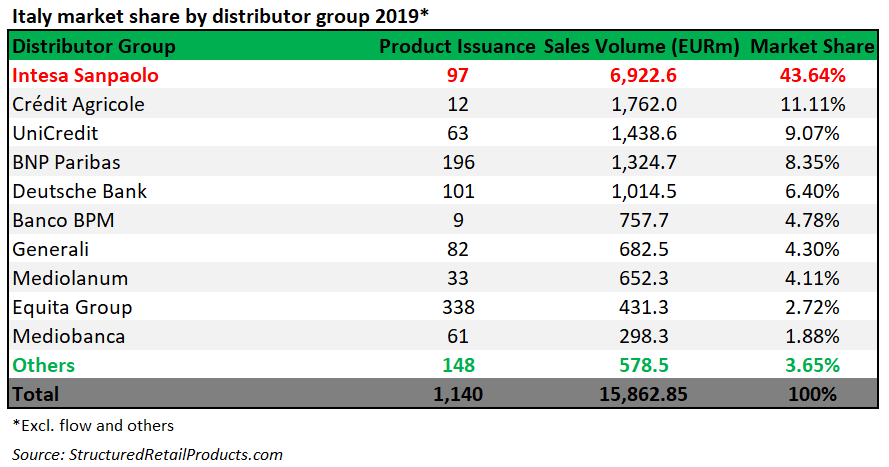889x467 pixels.
Task: Click Deutsche Bank's issuance value 101
Action: point(458,192)
